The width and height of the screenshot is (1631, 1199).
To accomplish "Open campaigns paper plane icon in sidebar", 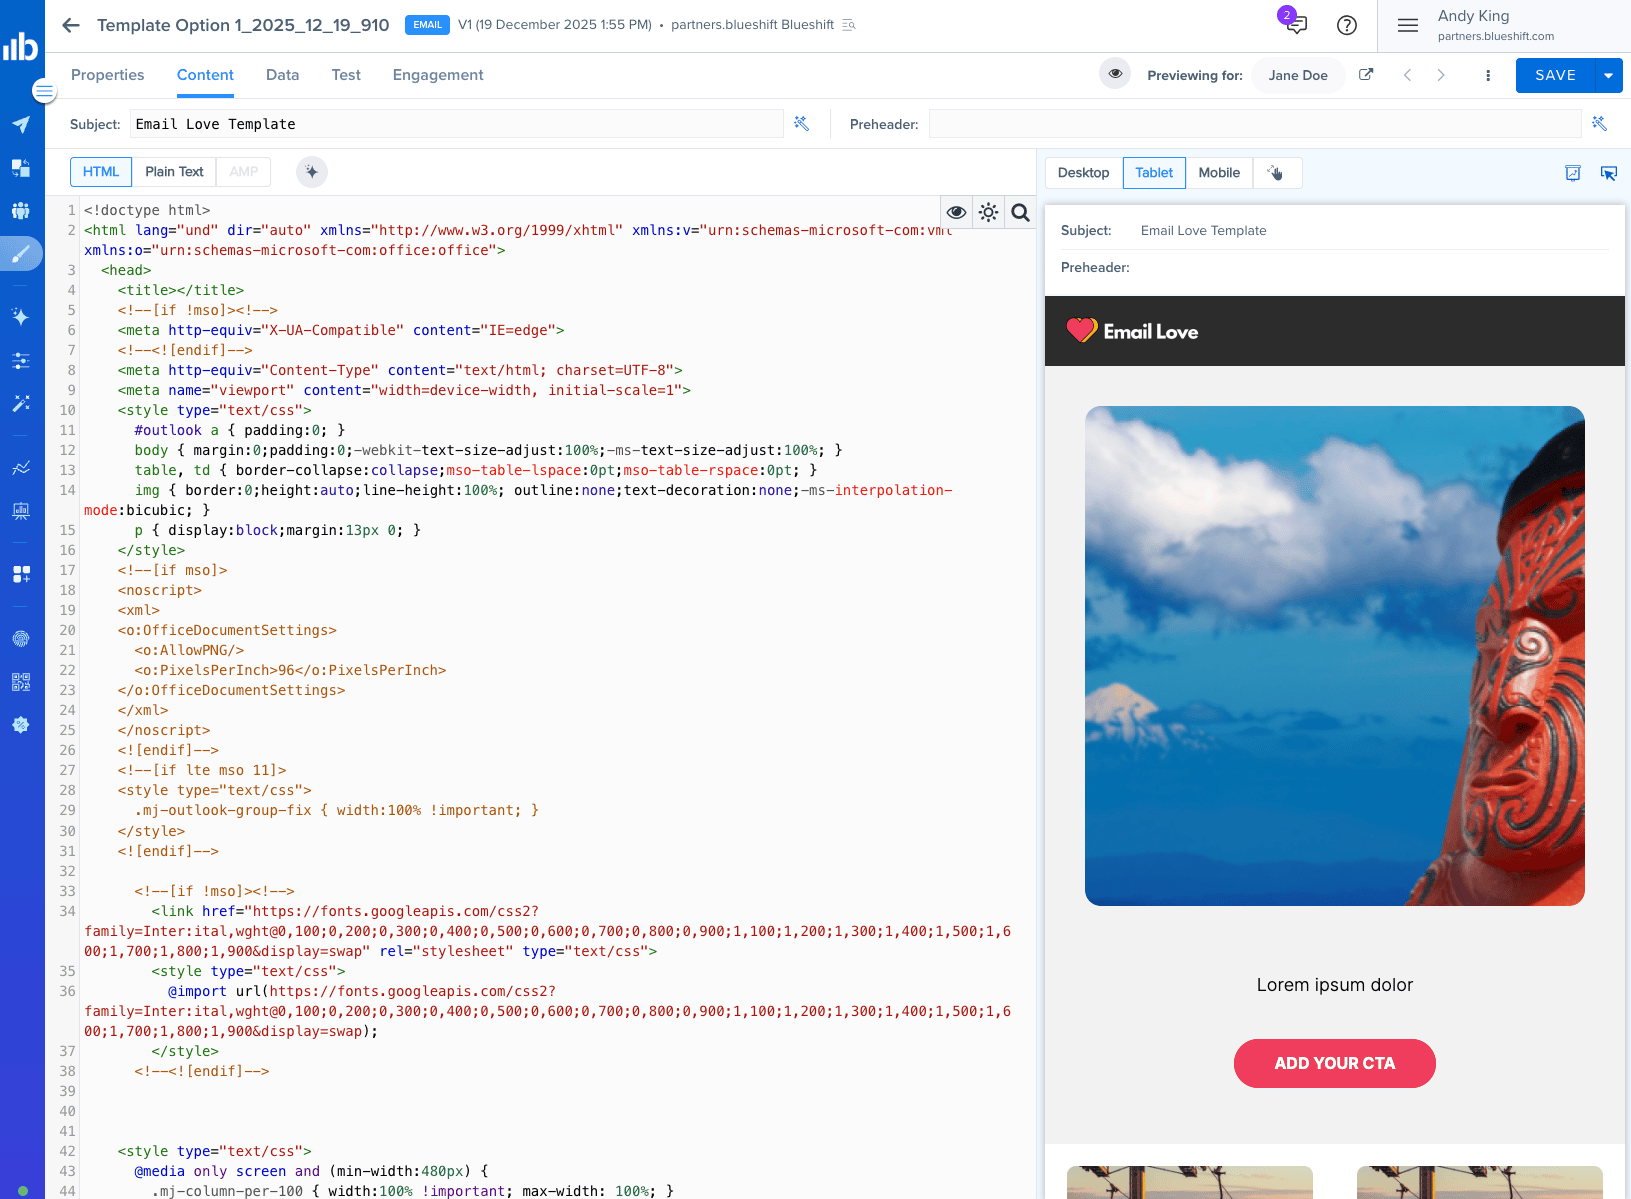I will tap(21, 125).
